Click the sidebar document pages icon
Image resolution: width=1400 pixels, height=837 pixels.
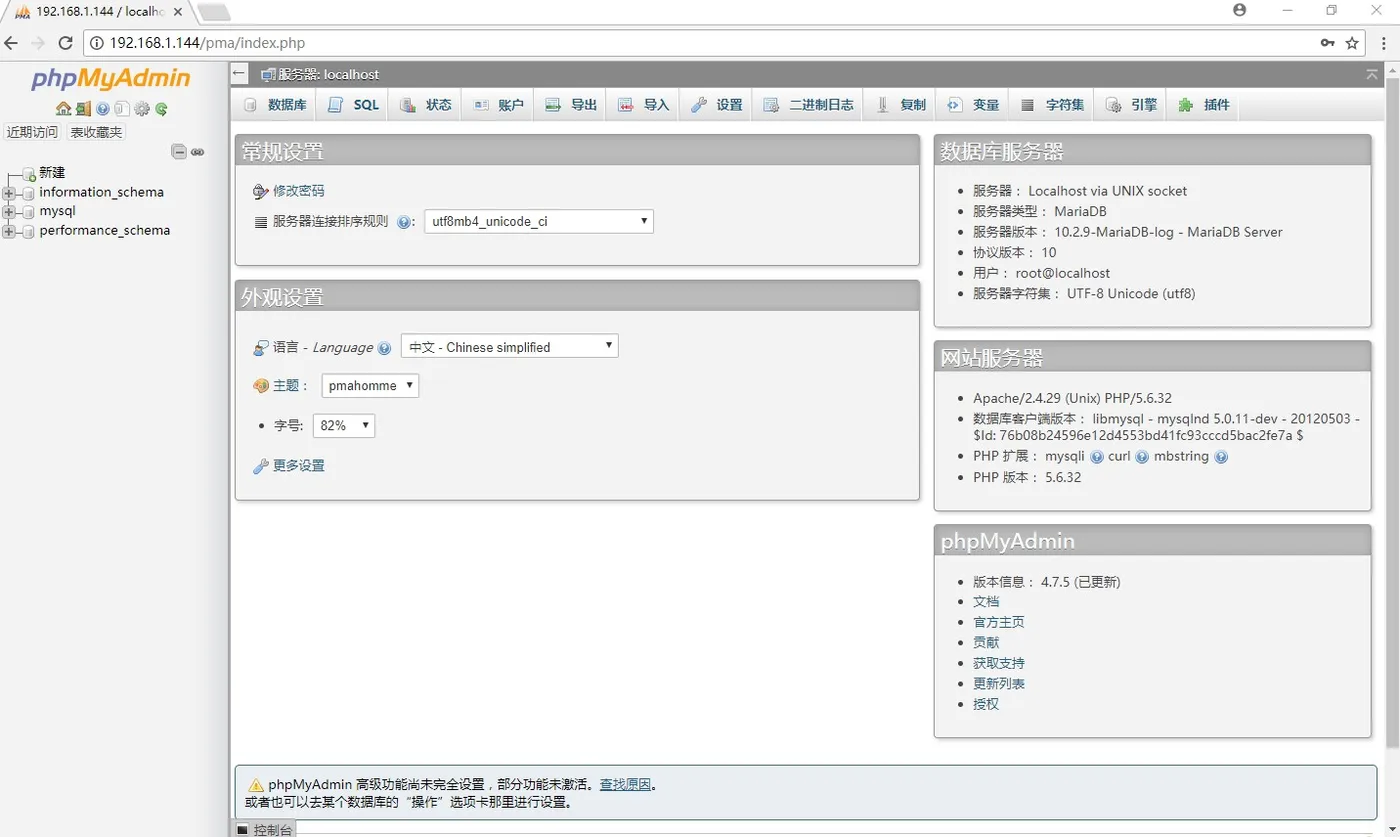(x=121, y=109)
